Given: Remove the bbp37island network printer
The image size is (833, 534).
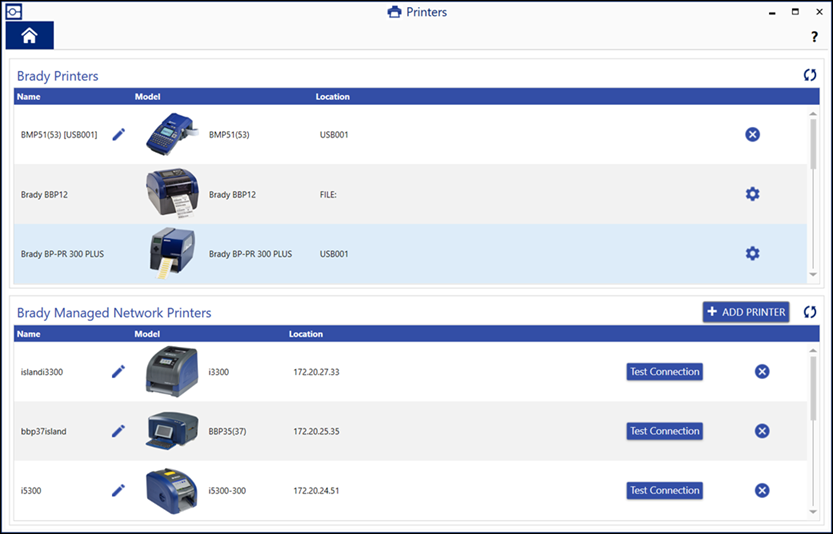Looking at the screenshot, I should pyautogui.click(x=761, y=431).
